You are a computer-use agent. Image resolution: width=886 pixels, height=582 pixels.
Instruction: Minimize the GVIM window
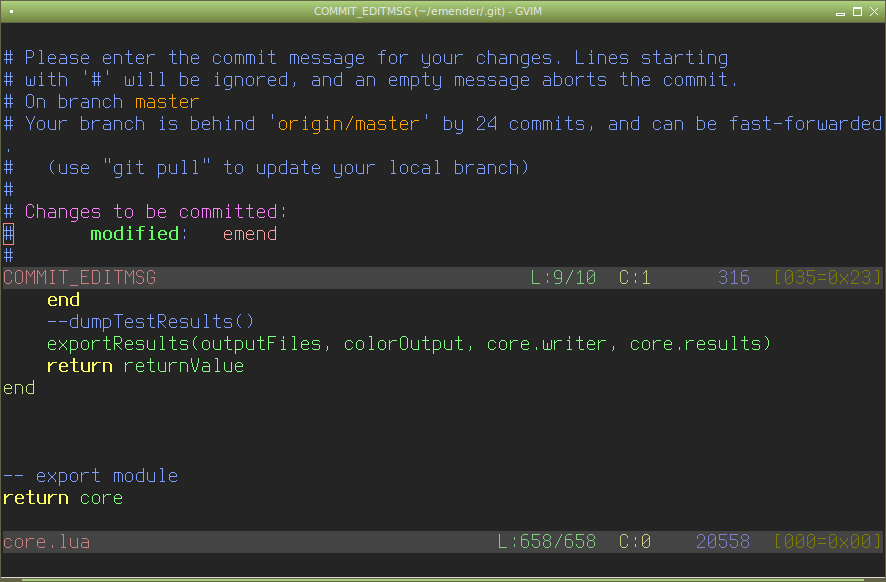pos(841,11)
